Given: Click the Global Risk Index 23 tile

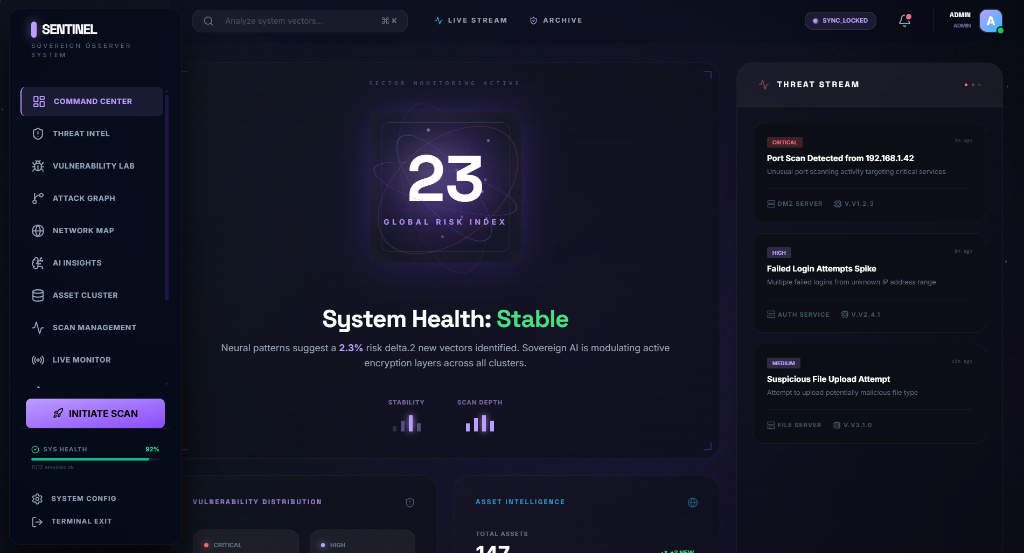Looking at the screenshot, I should pos(445,187).
